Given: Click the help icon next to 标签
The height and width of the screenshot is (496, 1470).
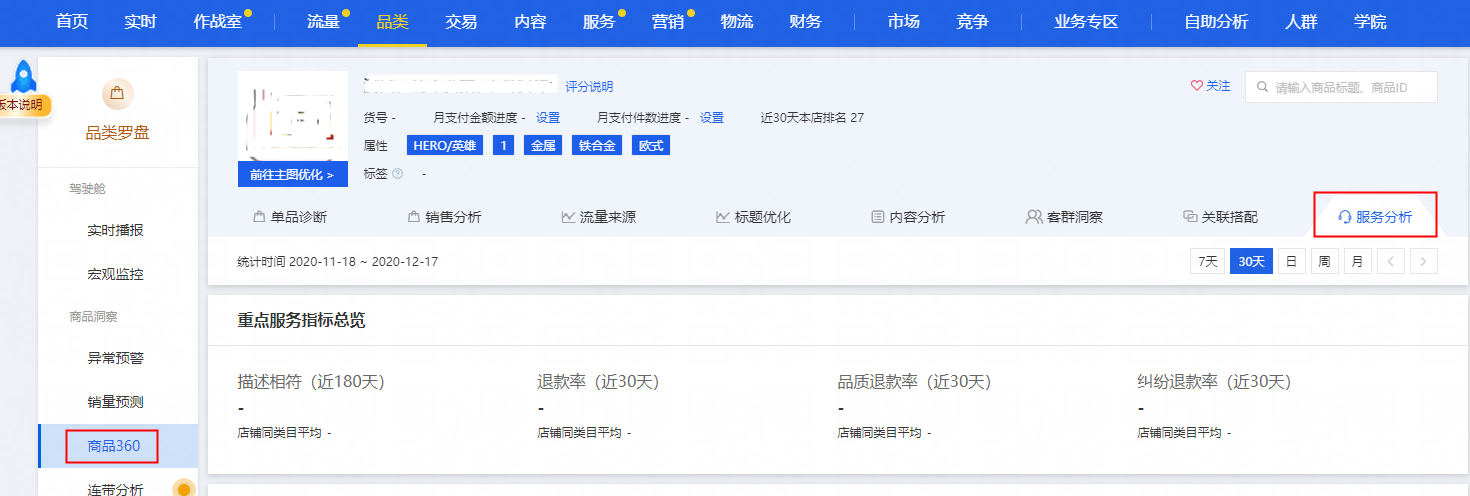Looking at the screenshot, I should click(x=398, y=174).
